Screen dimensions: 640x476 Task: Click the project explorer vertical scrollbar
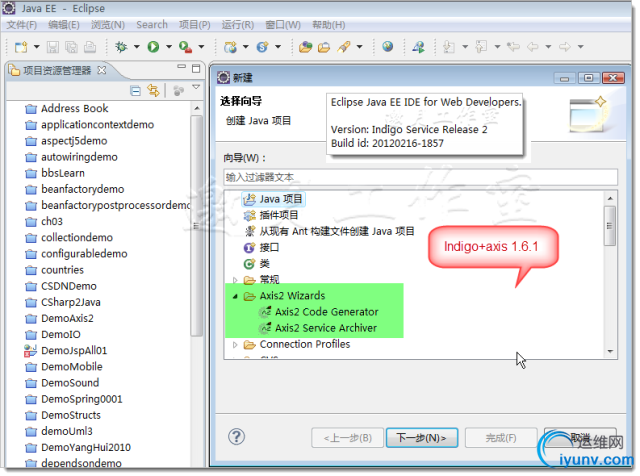tap(197, 226)
